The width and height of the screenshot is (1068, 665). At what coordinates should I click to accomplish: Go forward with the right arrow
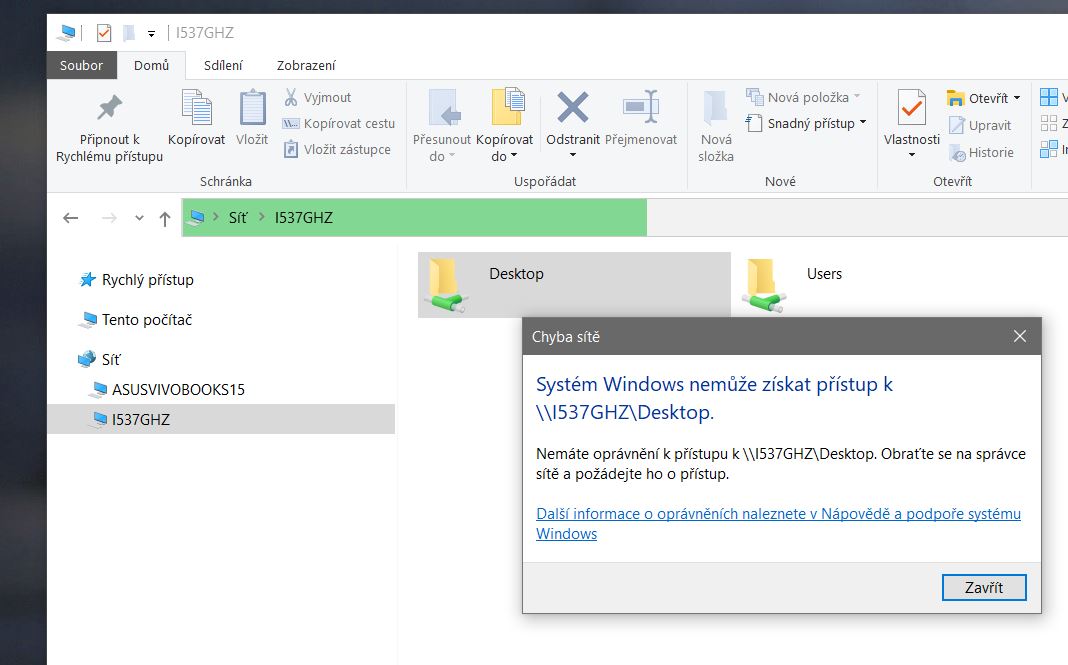click(x=109, y=218)
